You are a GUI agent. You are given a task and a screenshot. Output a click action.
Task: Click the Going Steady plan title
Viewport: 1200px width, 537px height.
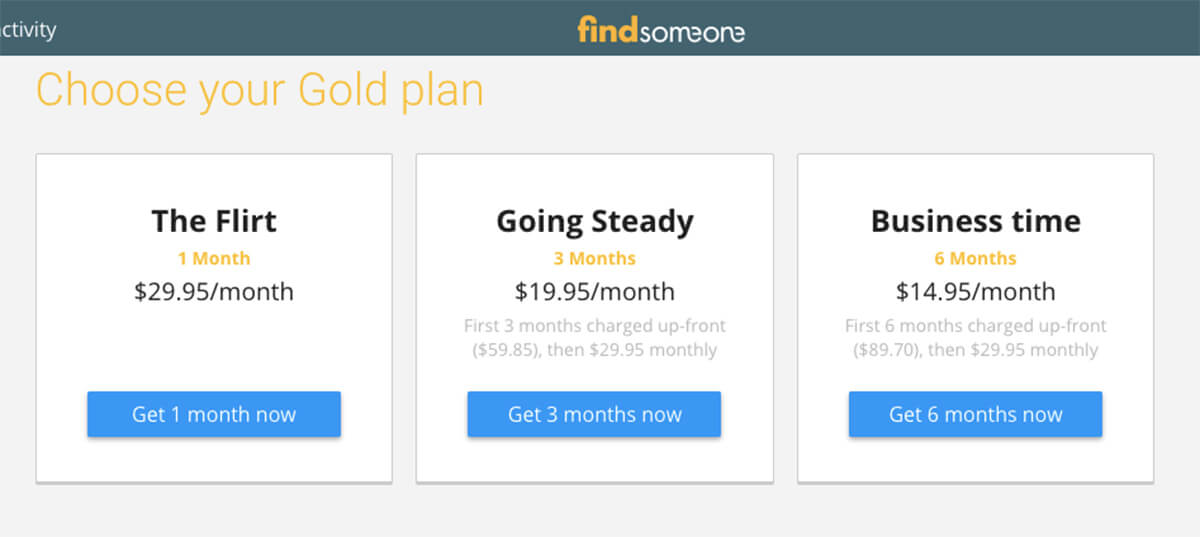tap(595, 221)
